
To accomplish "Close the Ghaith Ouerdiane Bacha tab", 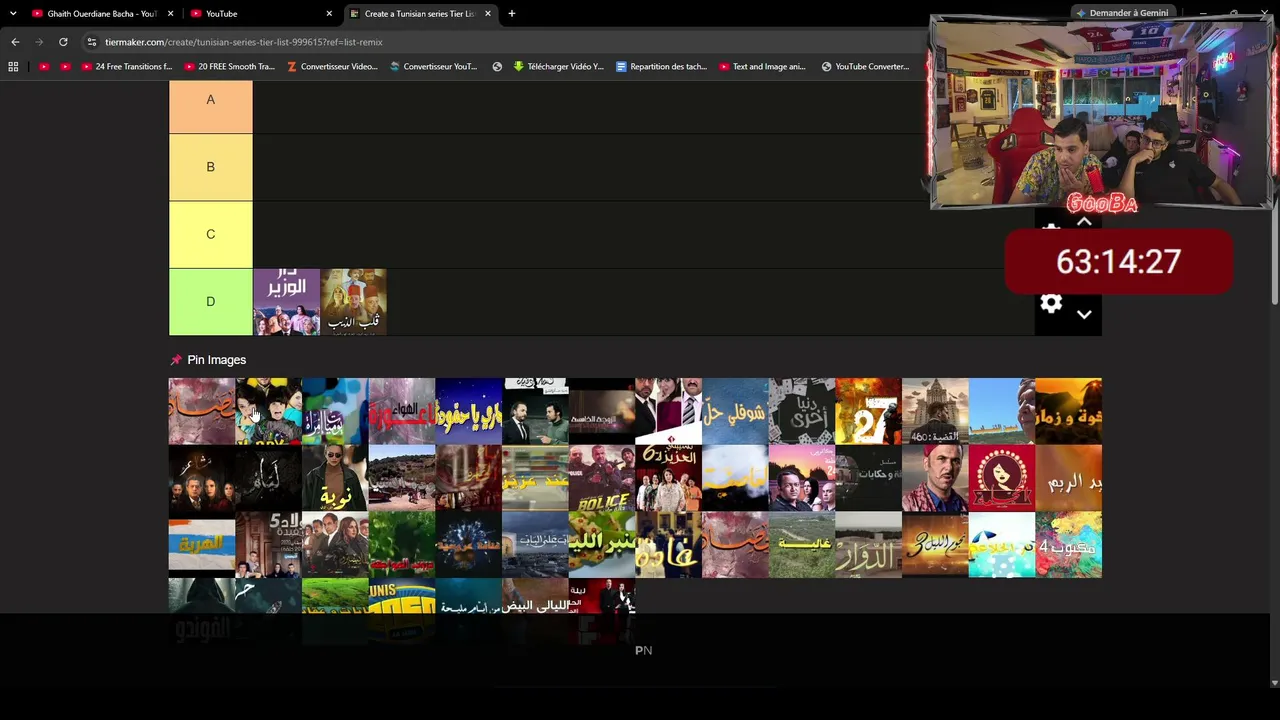I will tap(171, 14).
